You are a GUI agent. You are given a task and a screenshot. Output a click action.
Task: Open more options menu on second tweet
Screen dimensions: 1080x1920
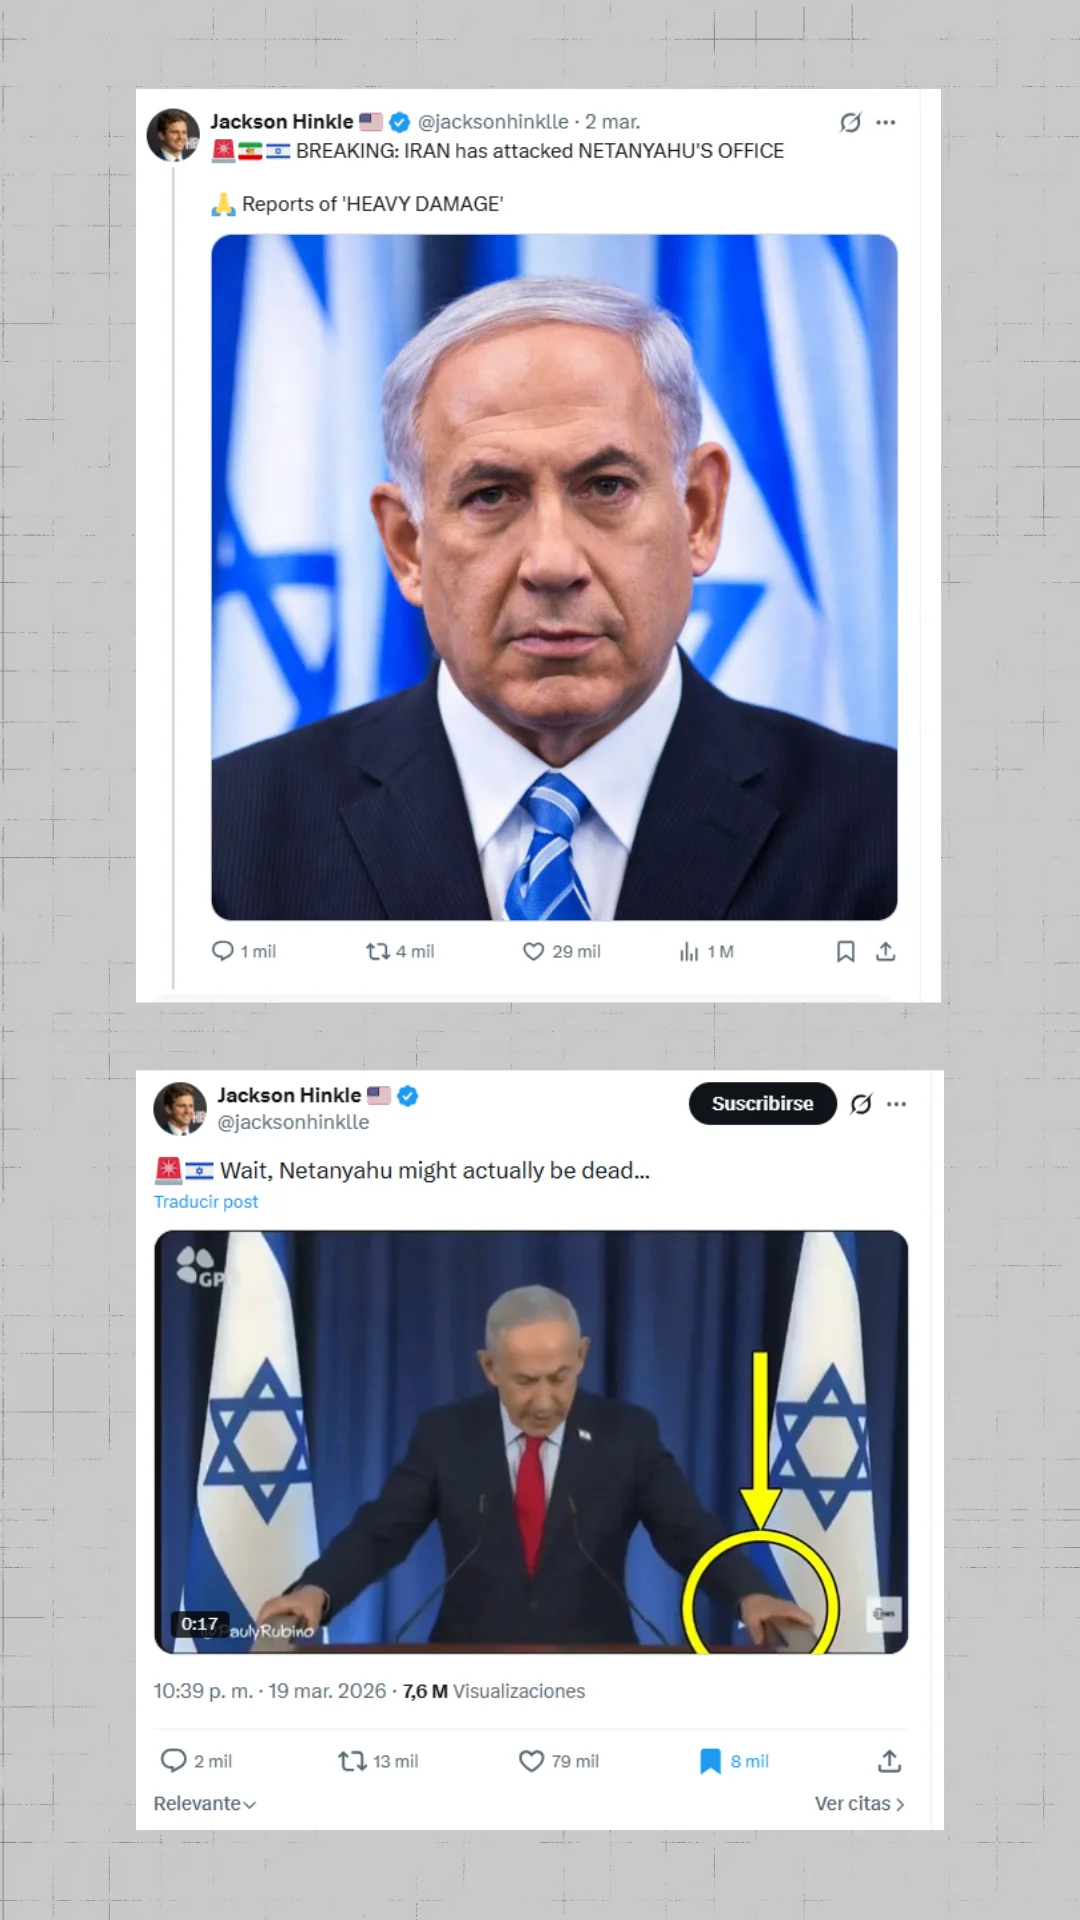point(897,1104)
